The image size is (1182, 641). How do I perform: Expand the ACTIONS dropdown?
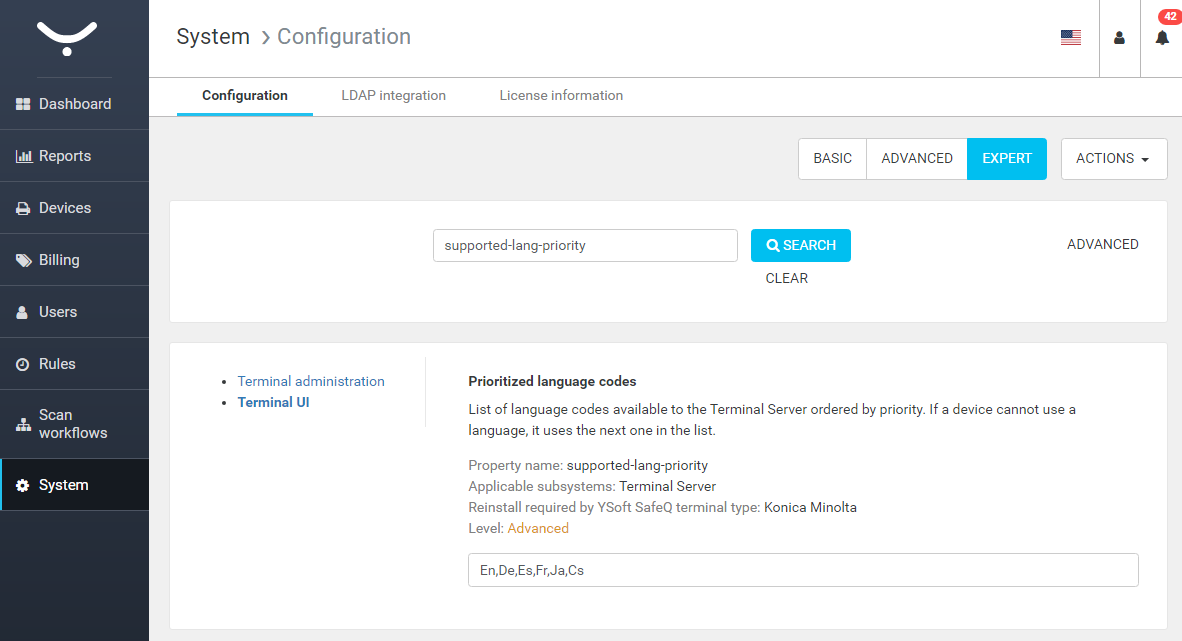[1113, 159]
